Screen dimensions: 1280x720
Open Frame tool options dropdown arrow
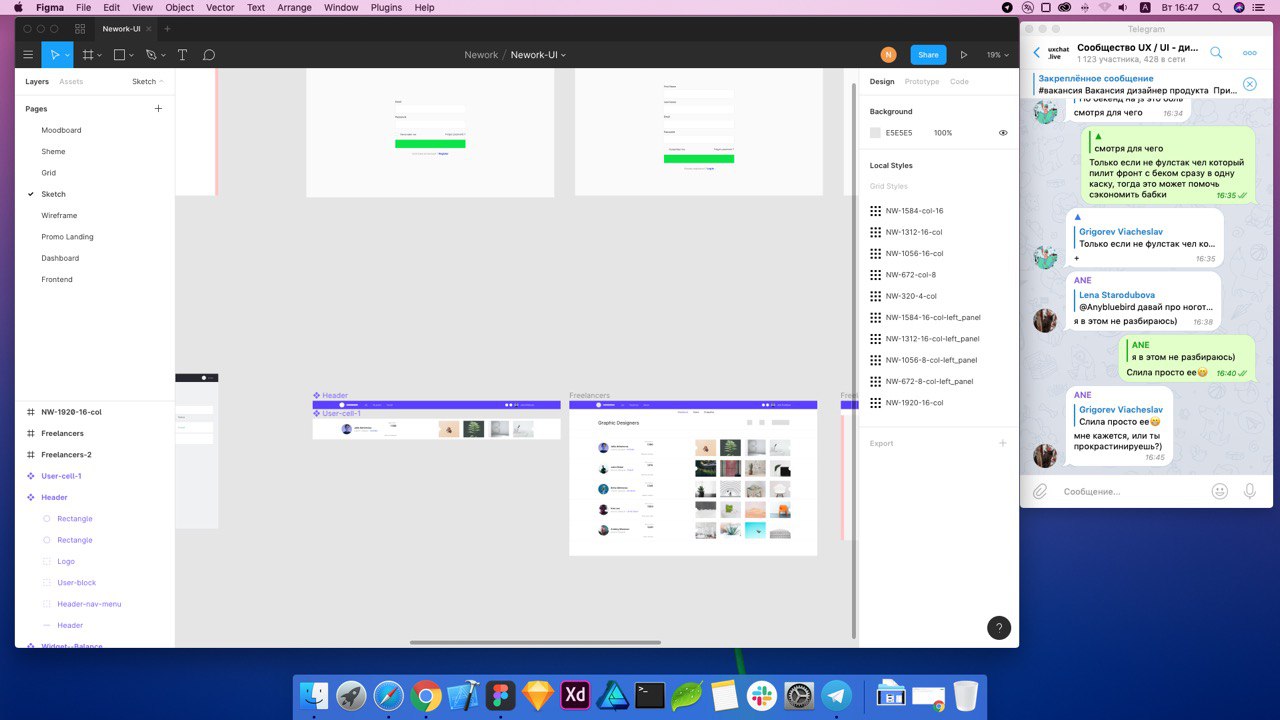tap(101, 55)
